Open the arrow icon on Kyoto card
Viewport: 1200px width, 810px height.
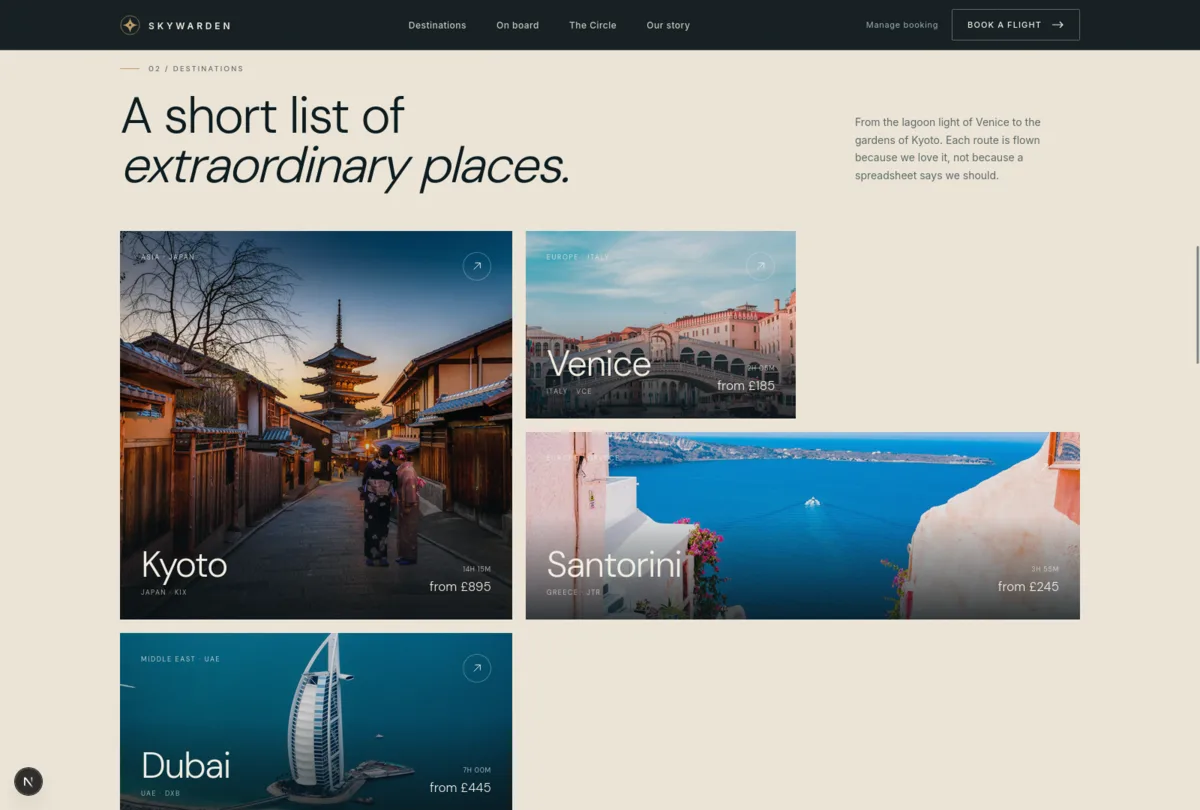click(477, 266)
